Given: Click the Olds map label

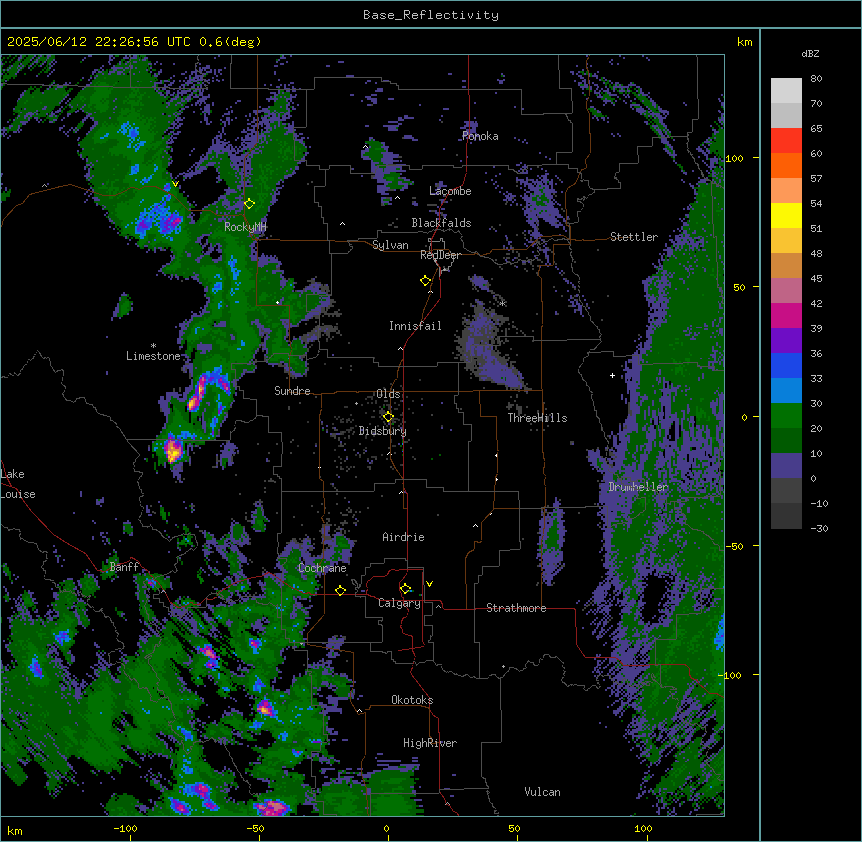Looking at the screenshot, I should [x=388, y=394].
